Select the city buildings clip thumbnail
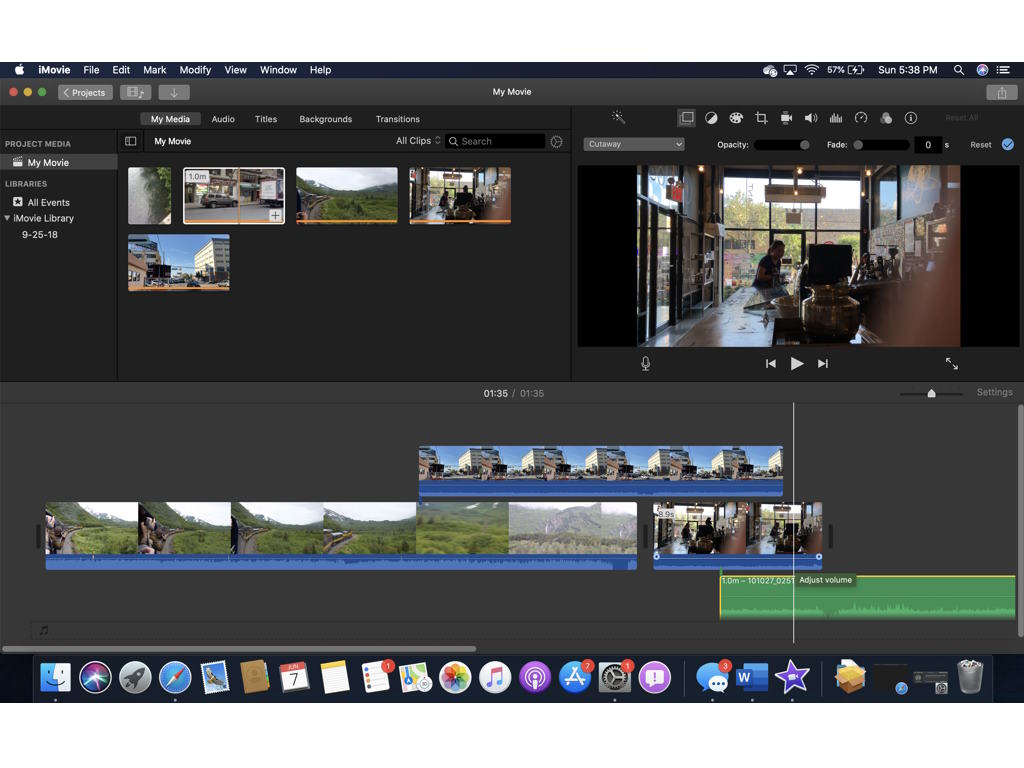 click(179, 263)
